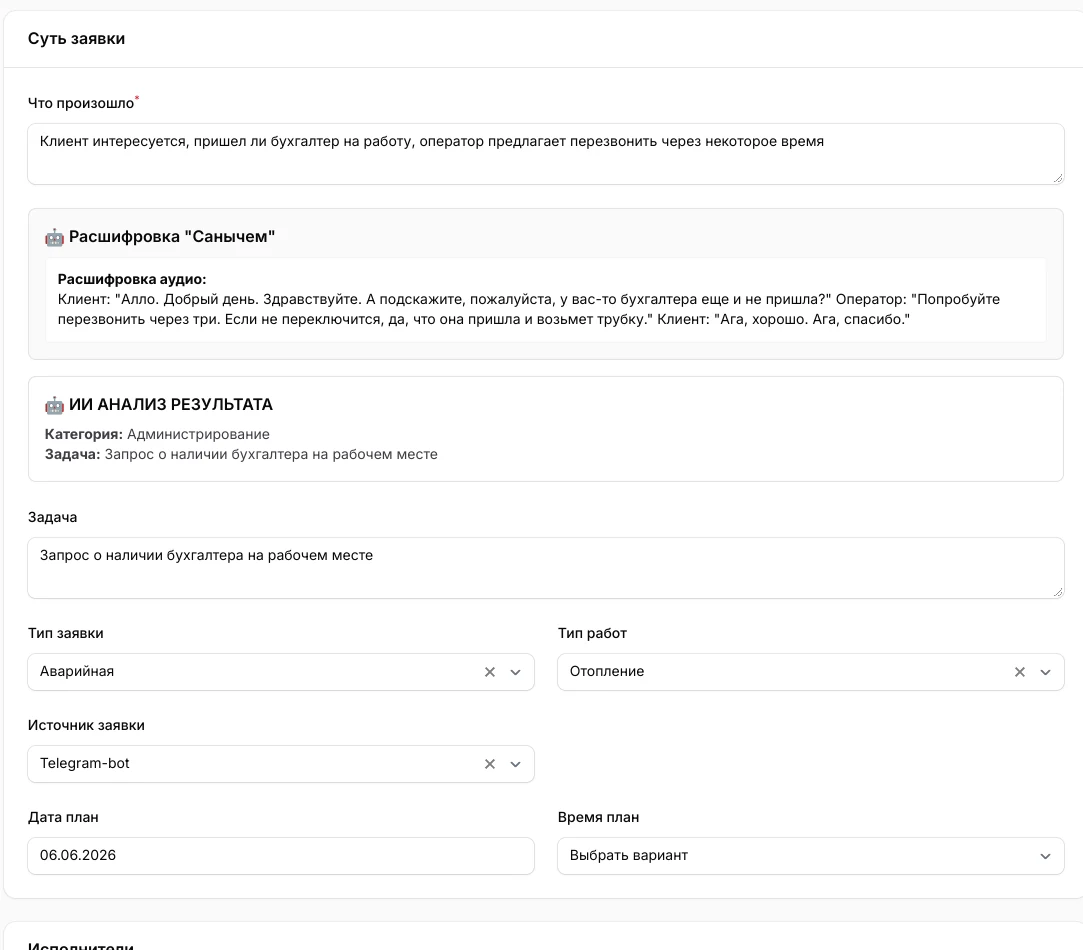Click the Что произошло resize handle
The height and width of the screenshot is (950, 1083).
(x=1057, y=178)
